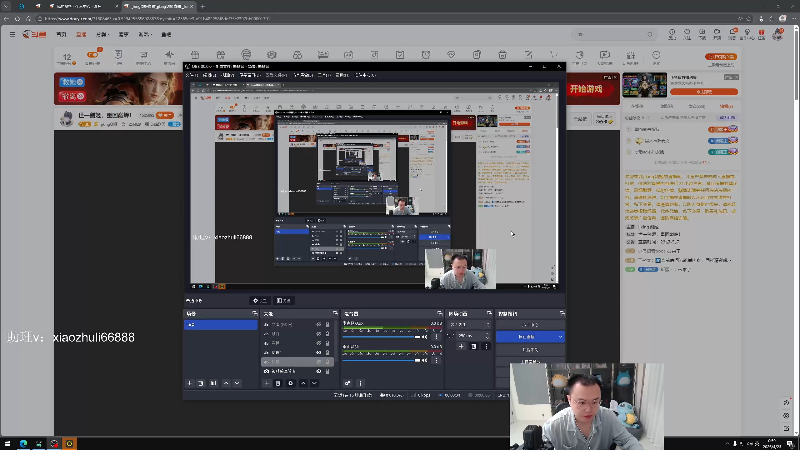The image size is (800, 450).
Task: Toggle lock on the highlighted source row
Action: [x=328, y=362]
